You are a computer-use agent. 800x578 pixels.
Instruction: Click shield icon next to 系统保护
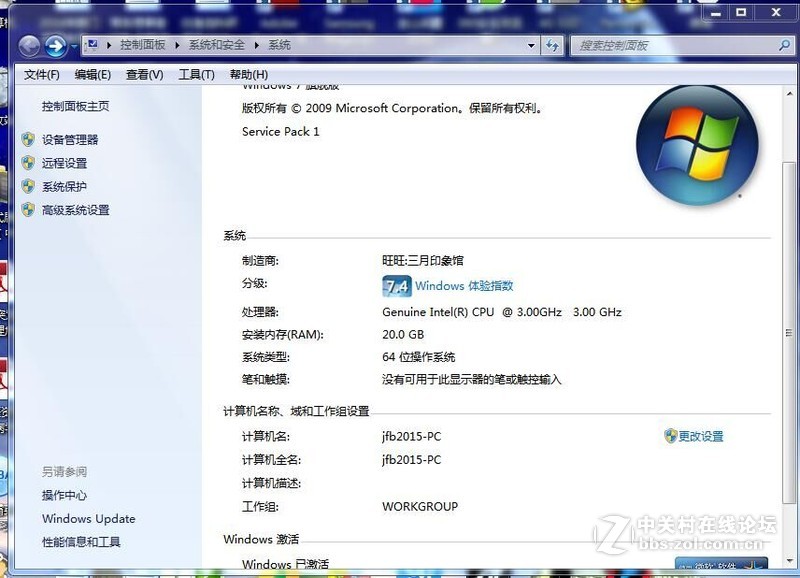coord(29,186)
